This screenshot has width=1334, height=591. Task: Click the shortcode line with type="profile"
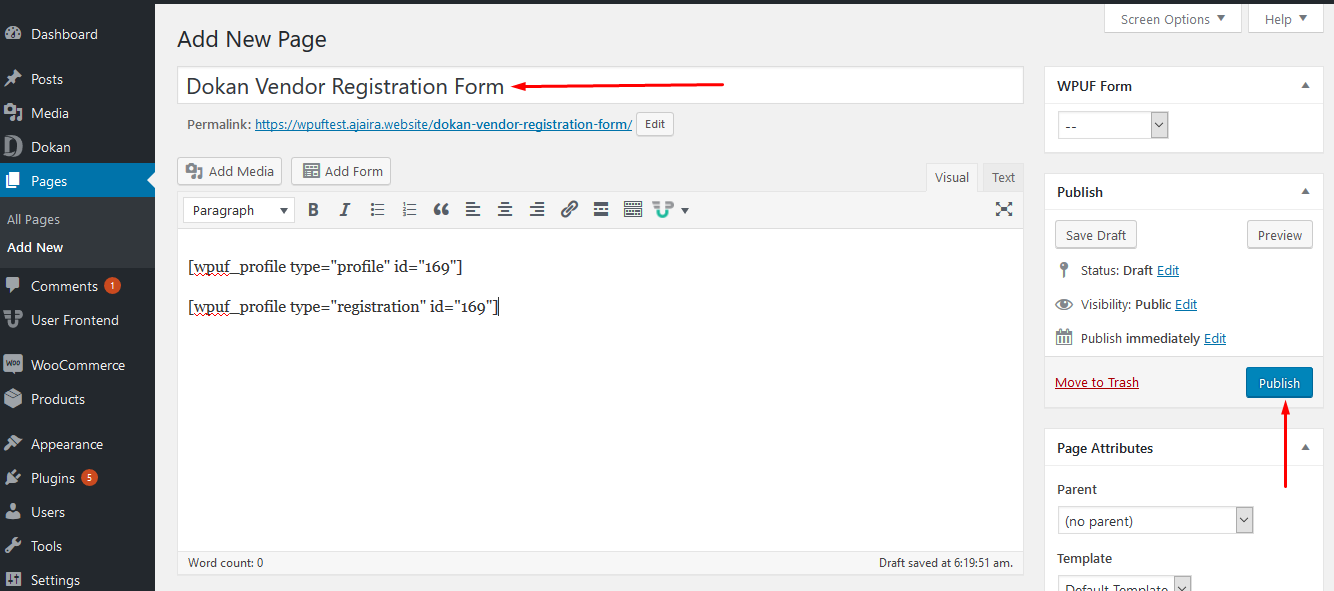[325, 267]
